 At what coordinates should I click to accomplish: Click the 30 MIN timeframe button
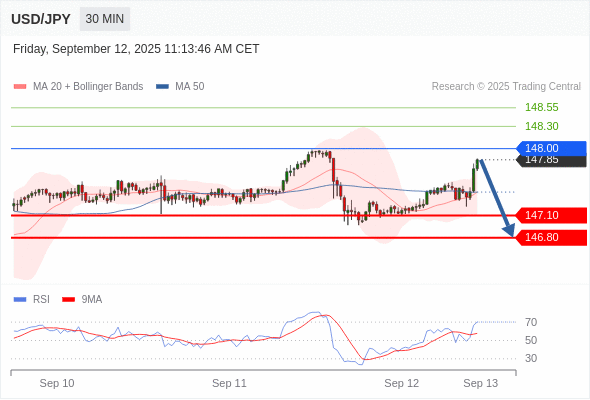coord(105,19)
